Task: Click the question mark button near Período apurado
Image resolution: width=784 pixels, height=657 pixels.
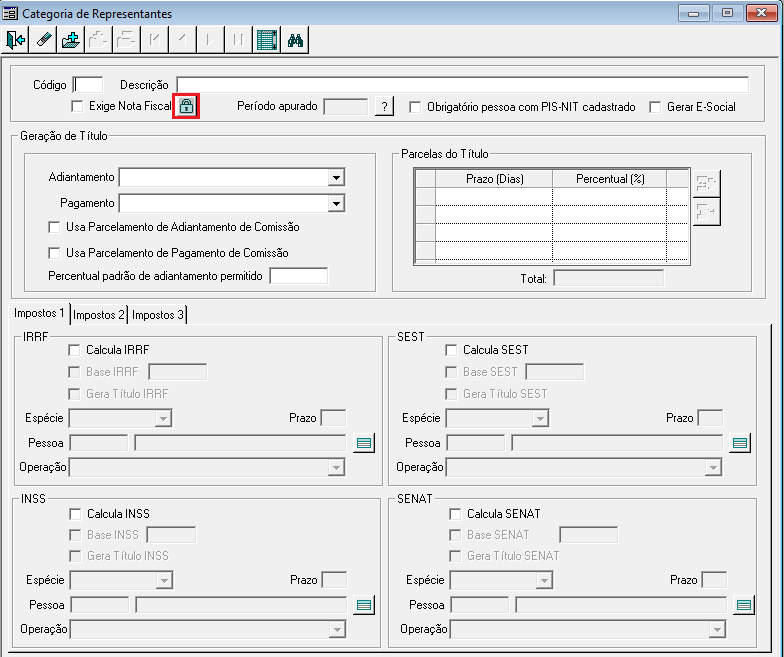Action: pyautogui.click(x=384, y=106)
